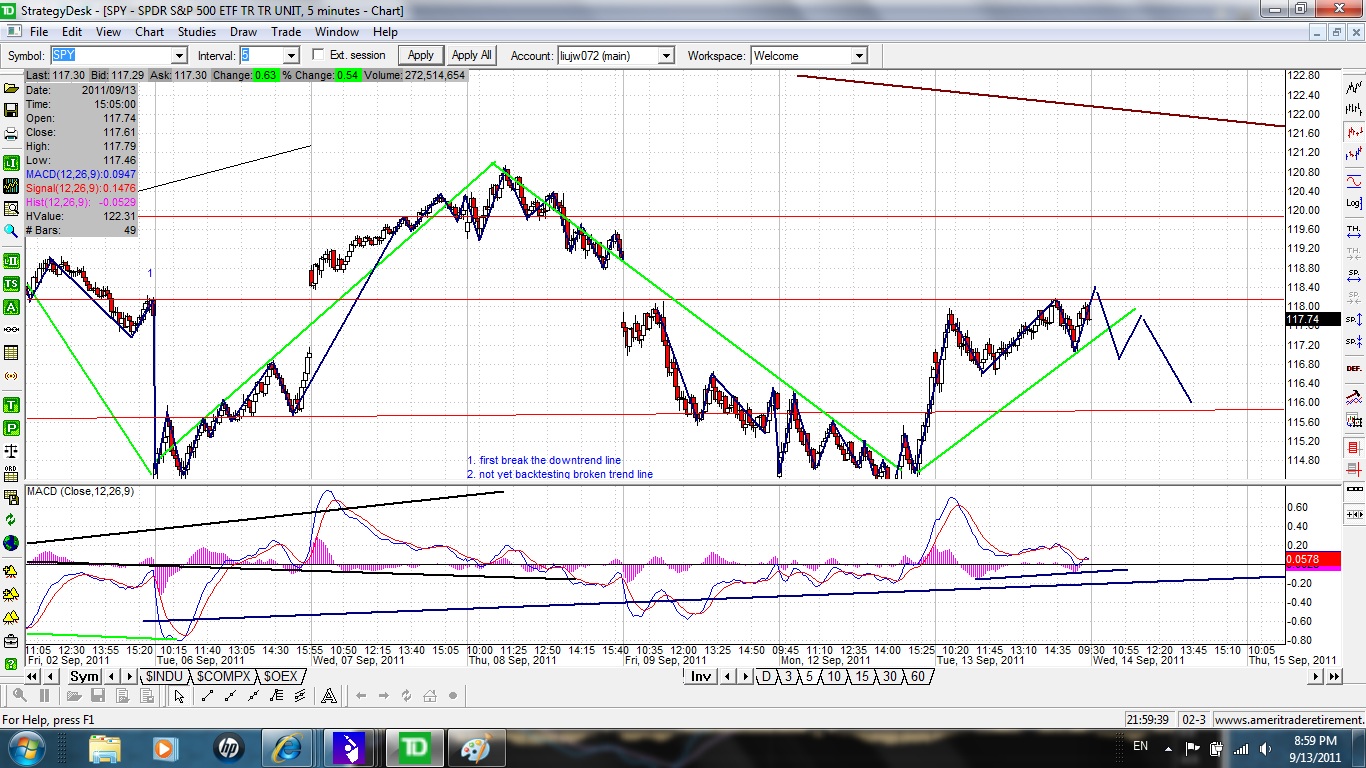Select the Inv tab

pos(701,677)
